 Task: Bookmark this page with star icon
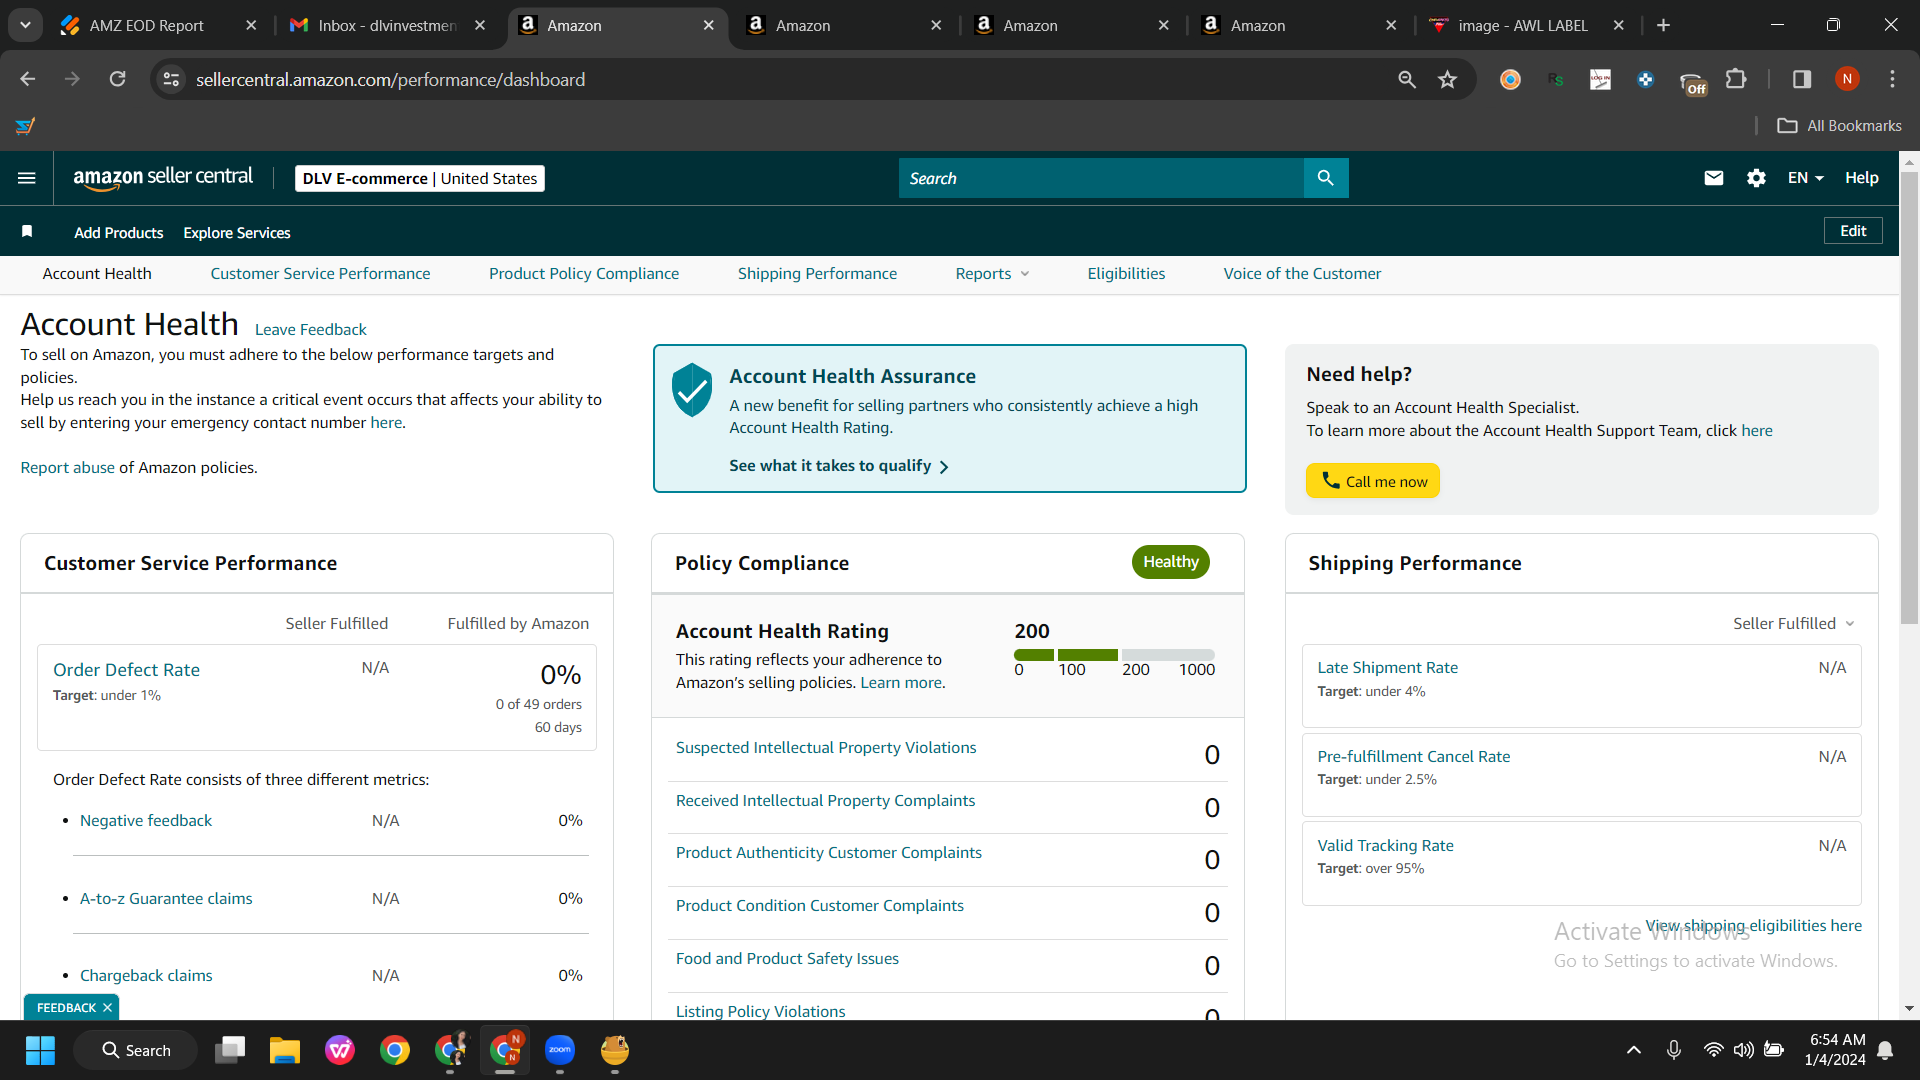[x=1447, y=79]
